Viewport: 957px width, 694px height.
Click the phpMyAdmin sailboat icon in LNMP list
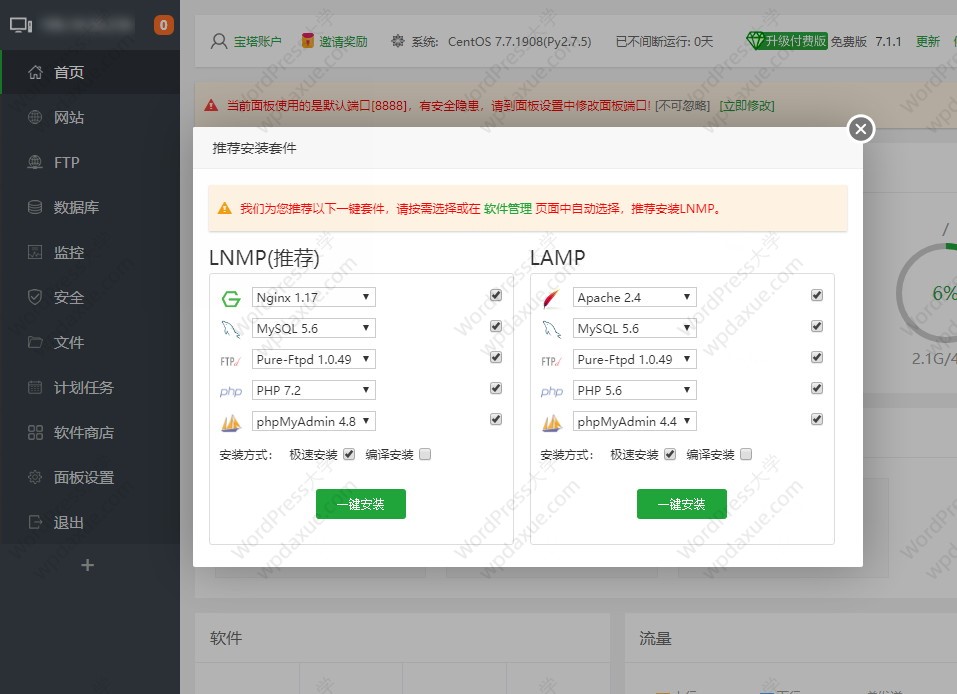pos(231,422)
